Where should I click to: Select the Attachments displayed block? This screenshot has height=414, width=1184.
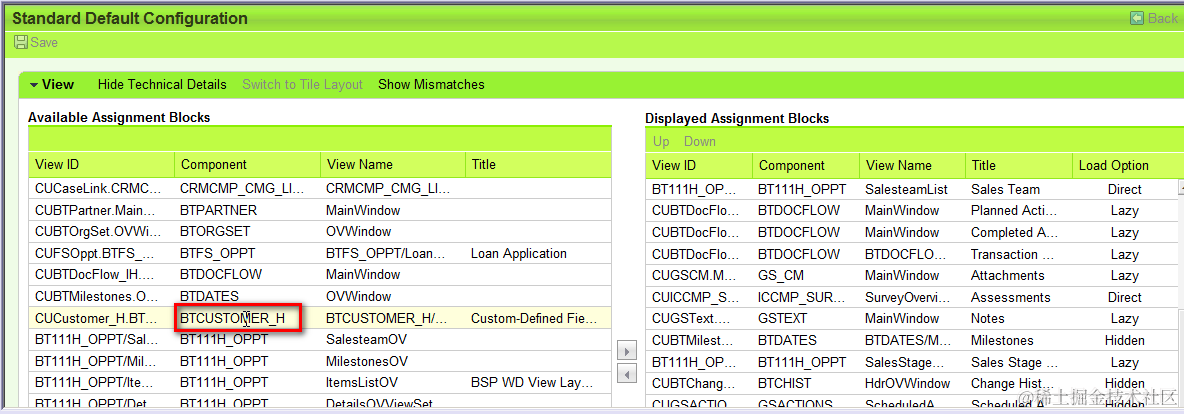(x=1018, y=275)
